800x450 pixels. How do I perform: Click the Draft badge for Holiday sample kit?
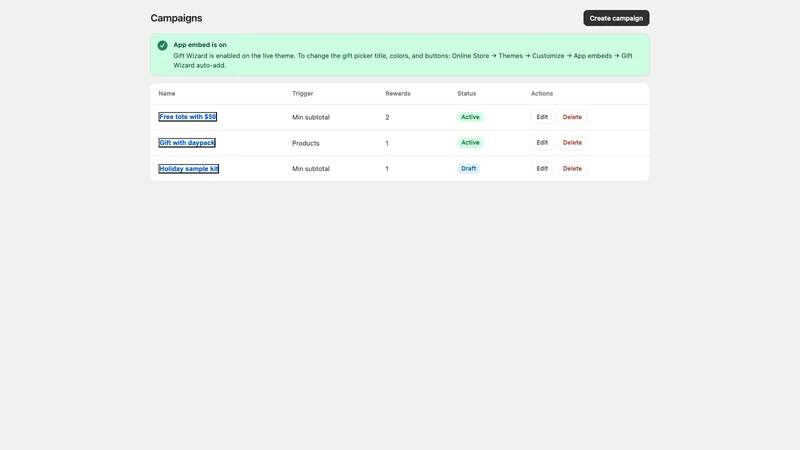pos(468,168)
